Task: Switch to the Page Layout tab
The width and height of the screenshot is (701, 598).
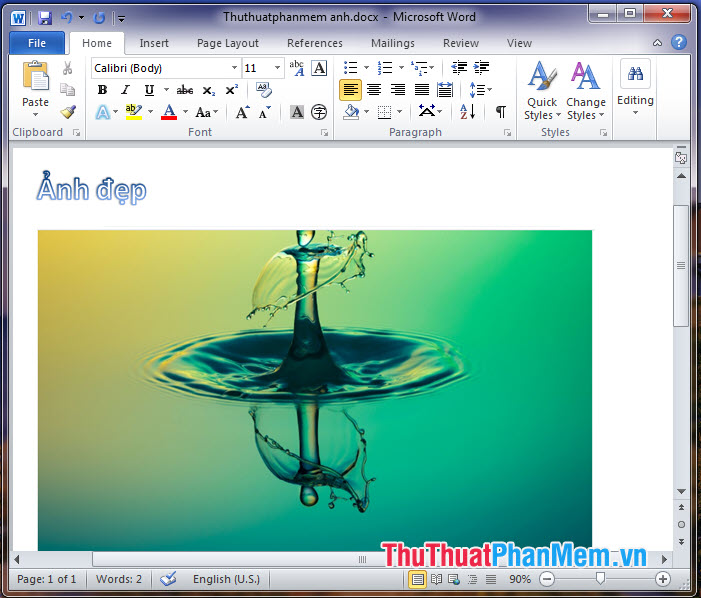Action: click(x=228, y=43)
